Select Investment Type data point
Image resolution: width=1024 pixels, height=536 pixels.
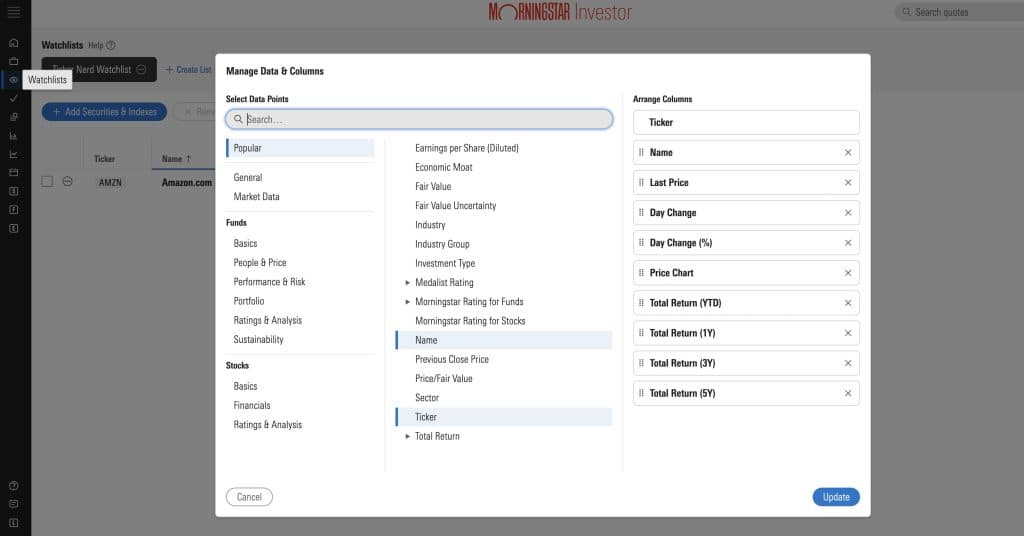tap(445, 263)
